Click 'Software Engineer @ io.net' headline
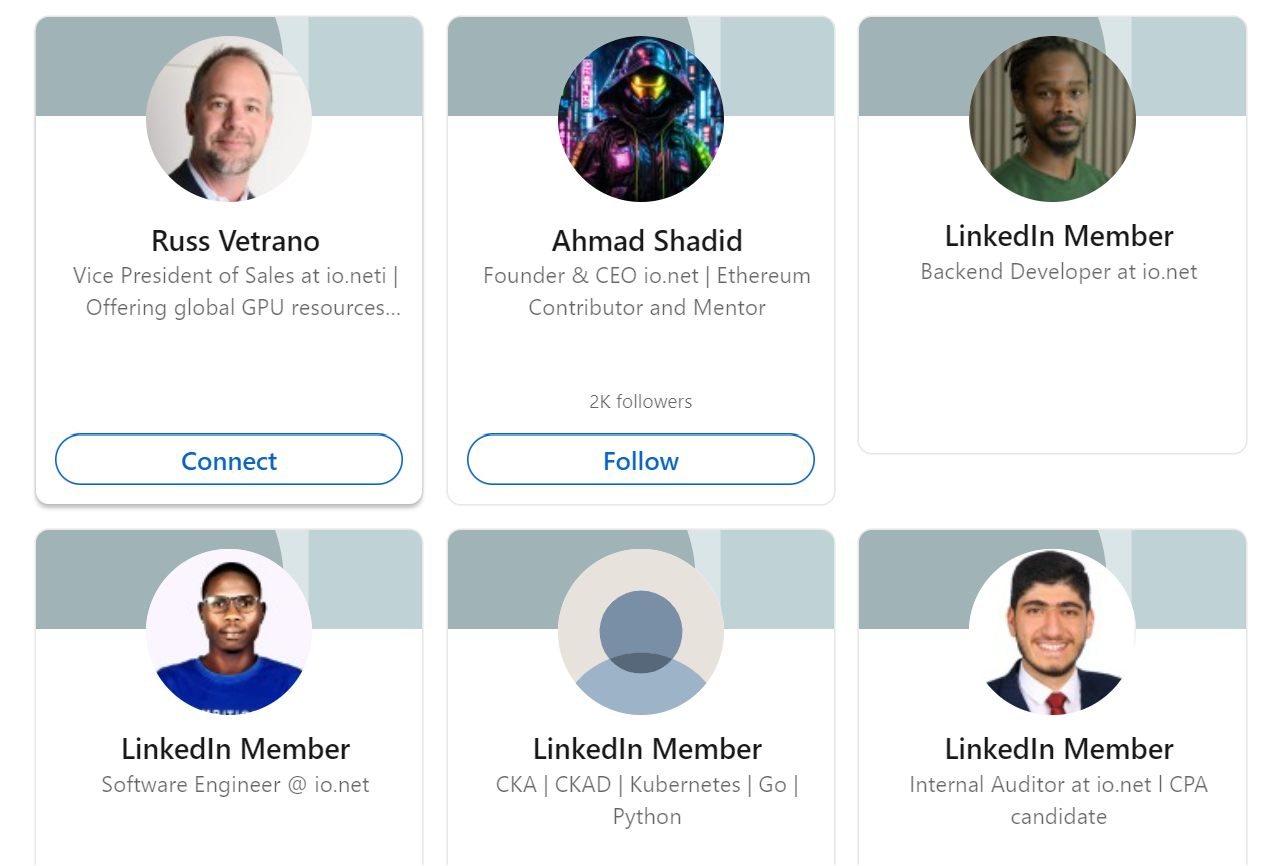The height and width of the screenshot is (866, 1276). pos(235,785)
